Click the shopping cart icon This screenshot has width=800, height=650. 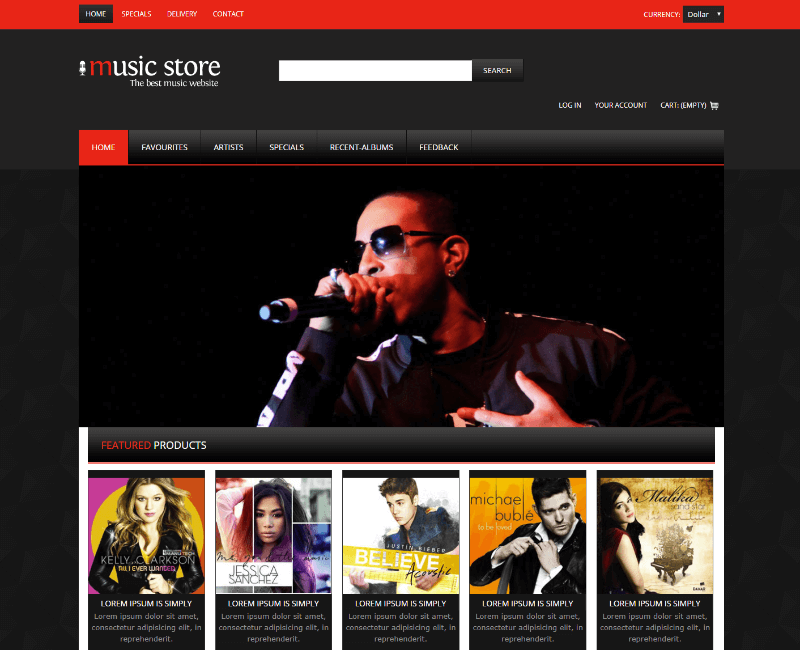tap(714, 105)
